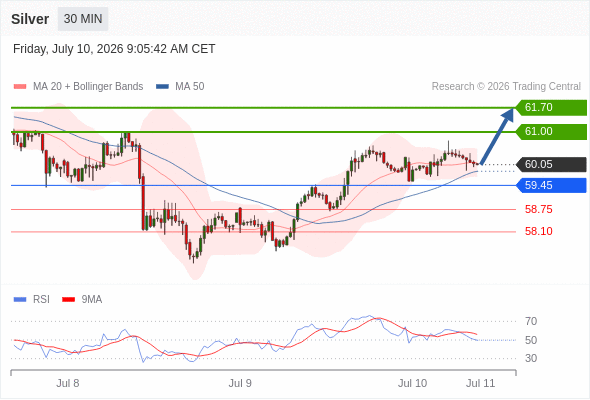The width and height of the screenshot is (590, 400).
Task: Click the Jul 11 date marker
Action: point(481,383)
